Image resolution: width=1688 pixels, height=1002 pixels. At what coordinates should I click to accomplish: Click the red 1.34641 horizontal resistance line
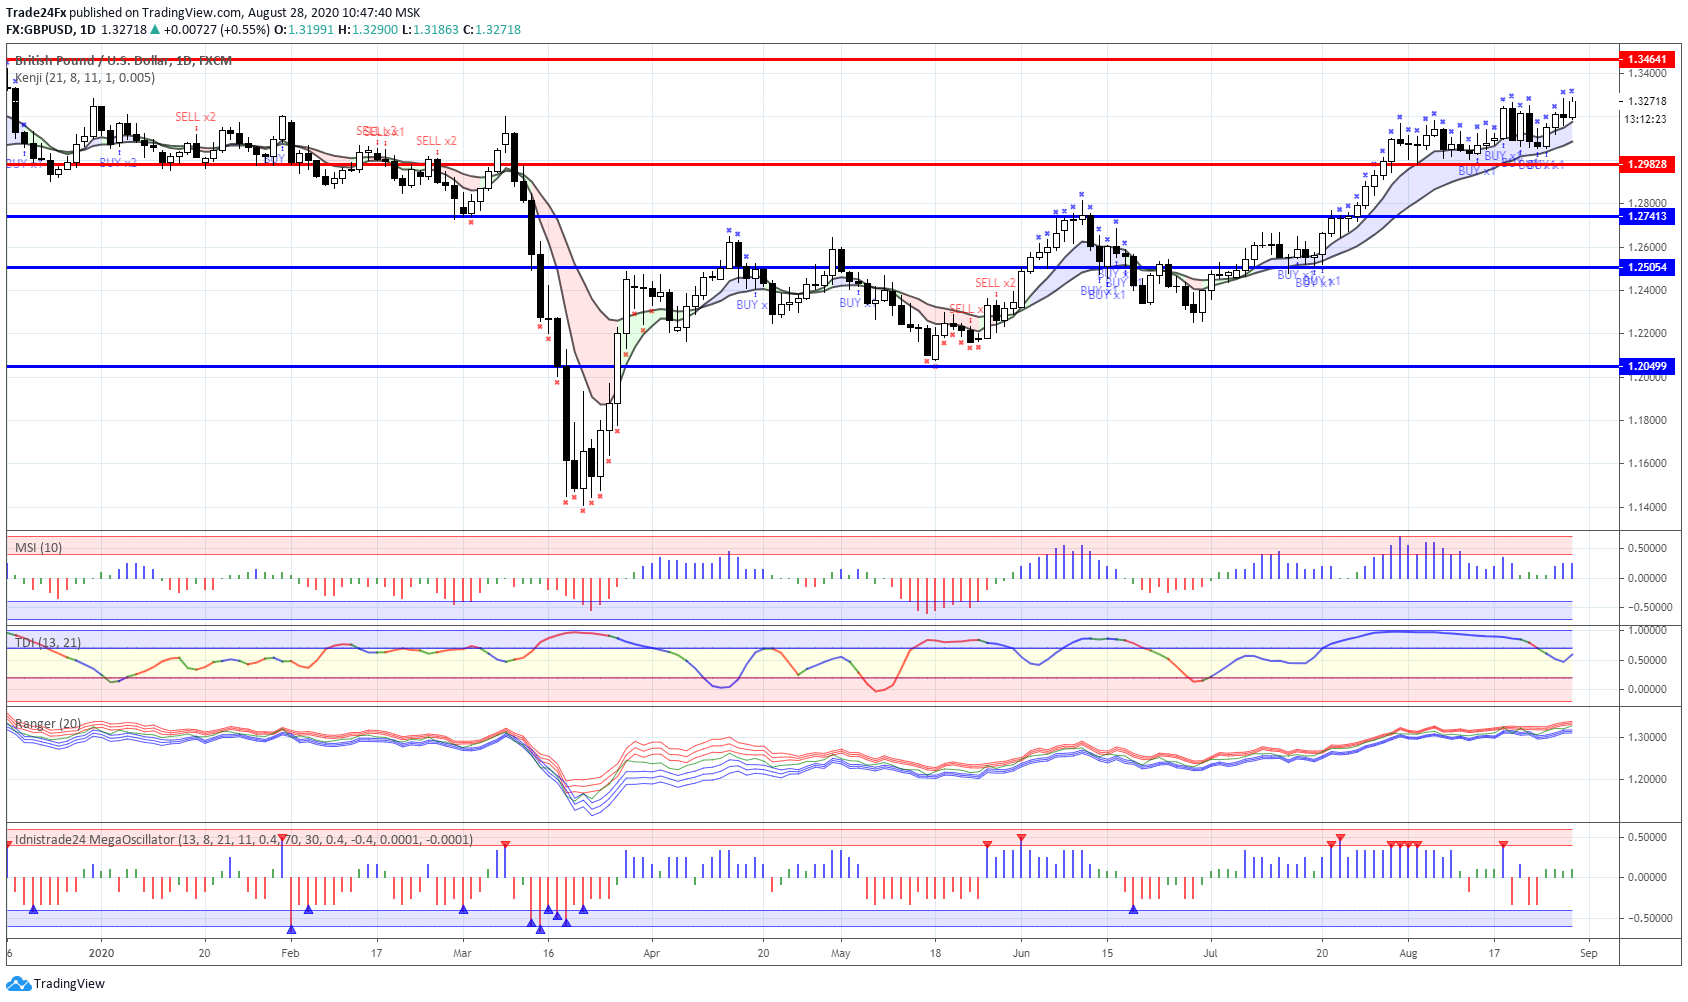812,60
